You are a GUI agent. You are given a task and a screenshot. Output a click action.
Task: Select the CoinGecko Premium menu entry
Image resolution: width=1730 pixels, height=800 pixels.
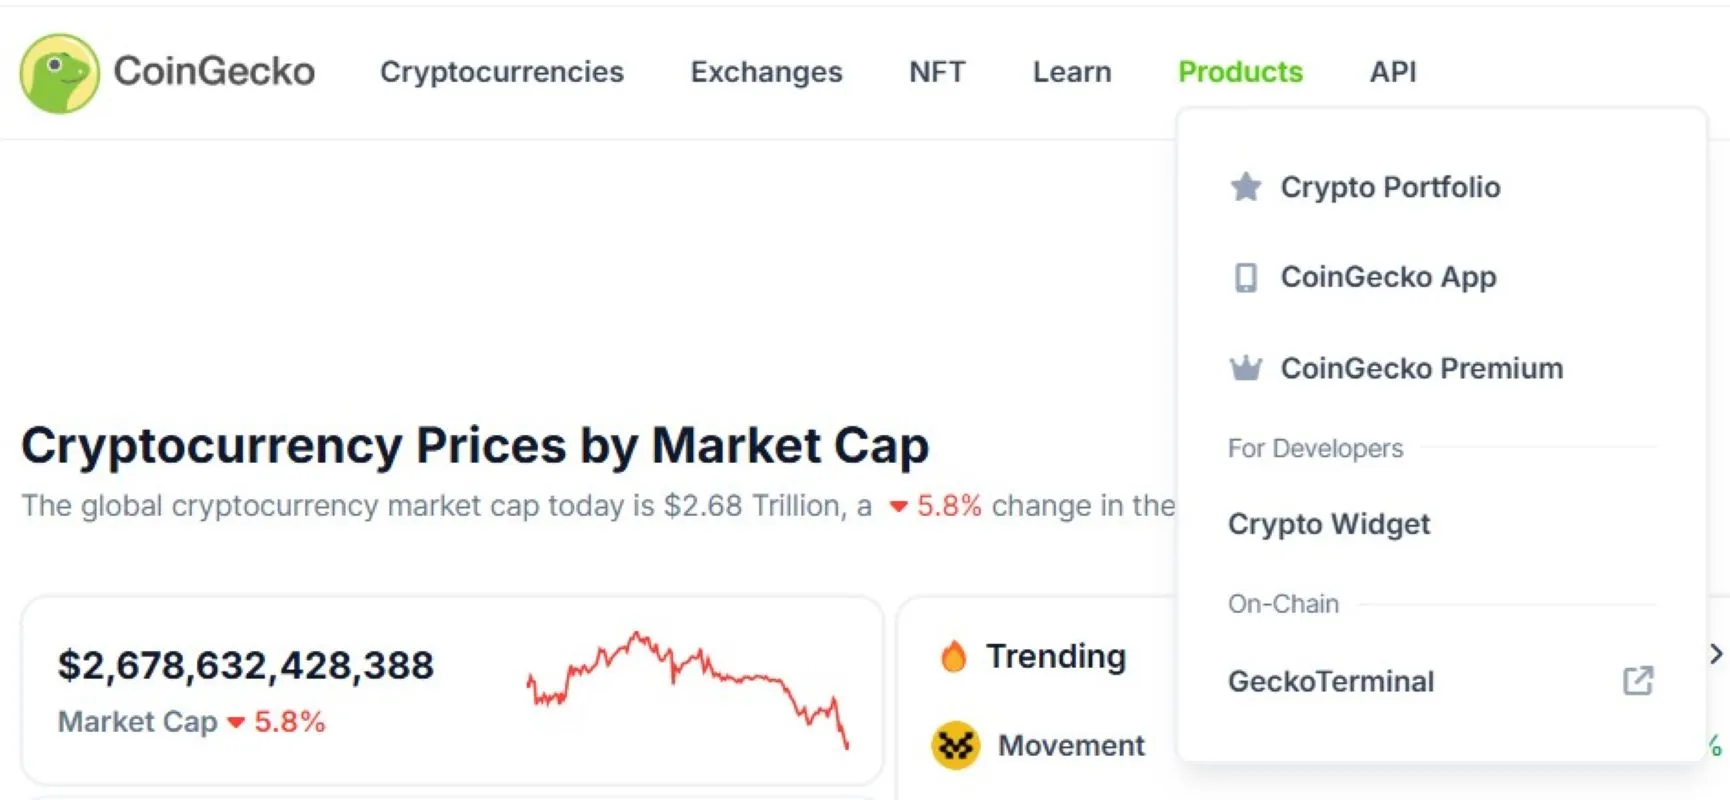1421,369
